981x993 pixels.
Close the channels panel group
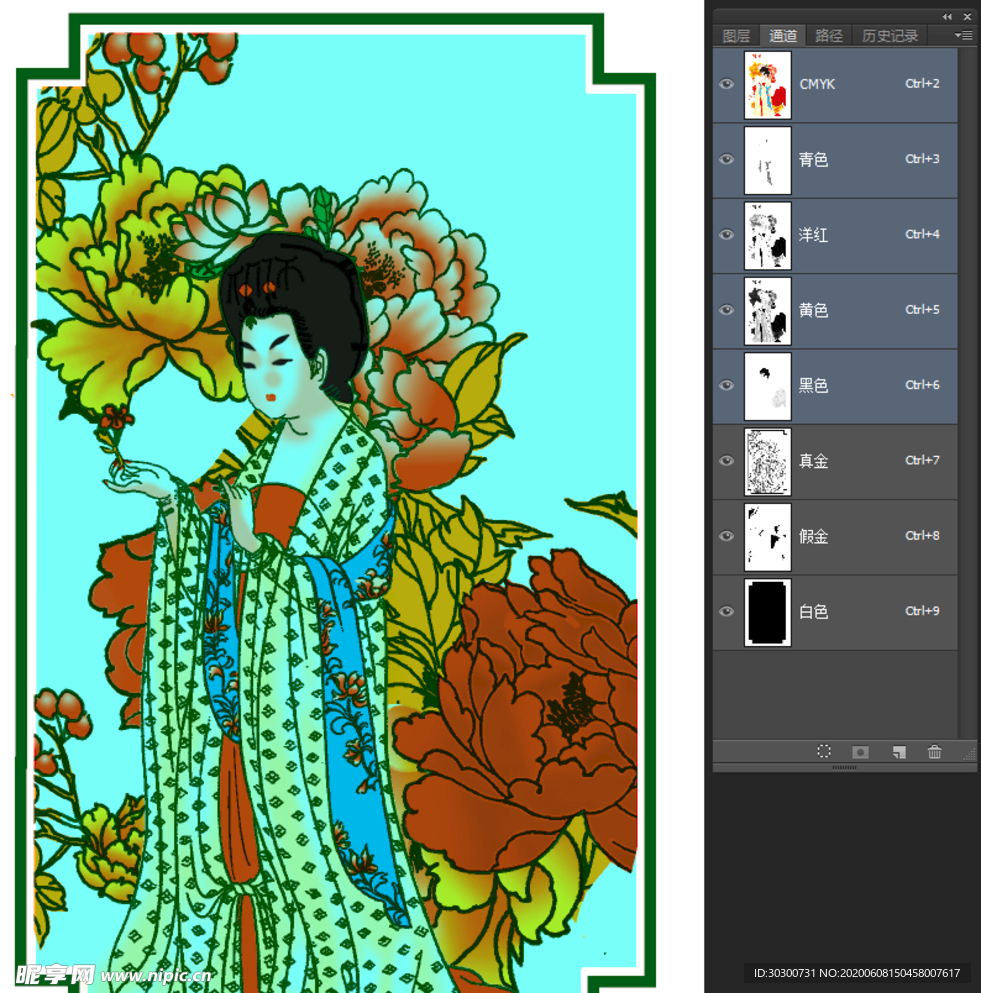pyautogui.click(x=967, y=16)
